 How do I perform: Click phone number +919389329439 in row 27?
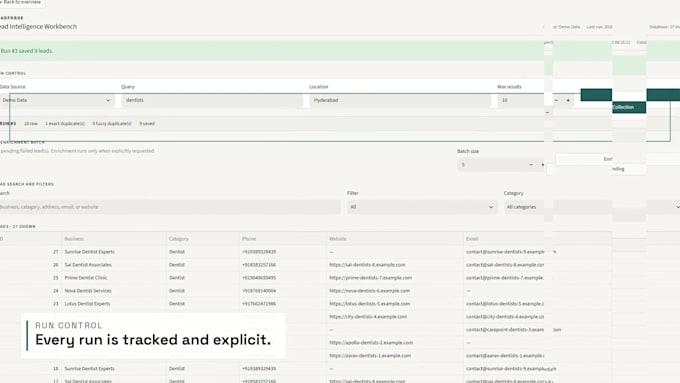pyautogui.click(x=259, y=252)
